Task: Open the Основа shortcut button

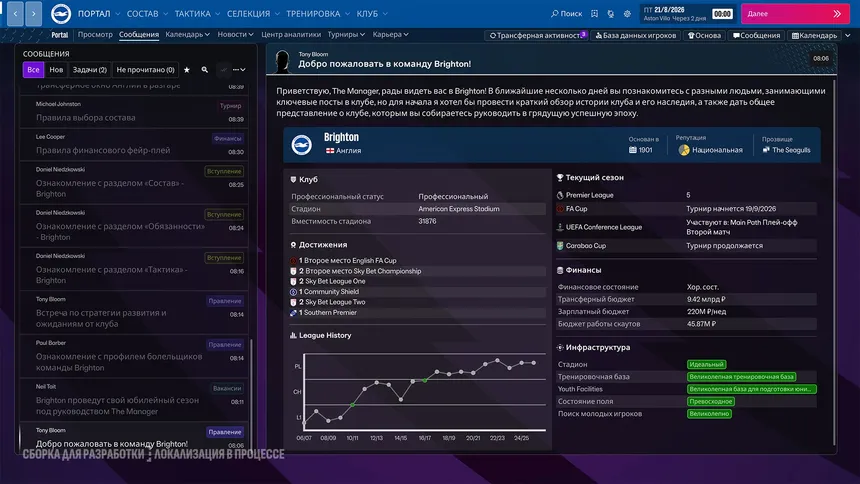Action: [704, 35]
